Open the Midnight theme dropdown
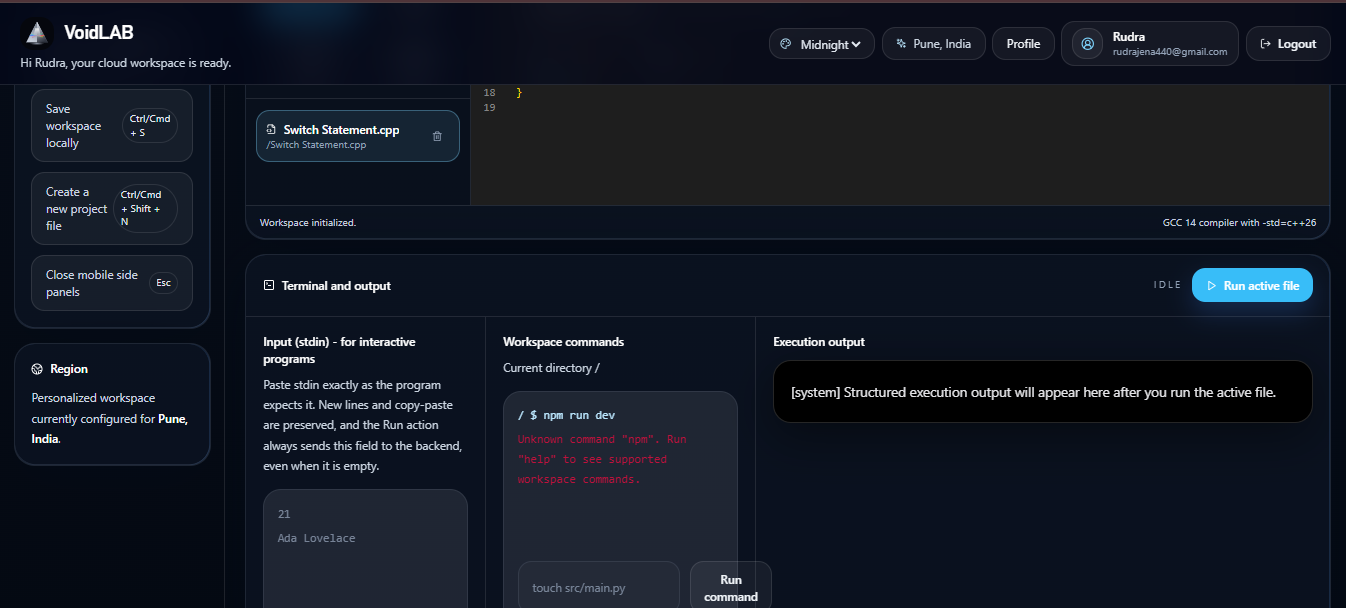The width and height of the screenshot is (1346, 608). click(822, 44)
